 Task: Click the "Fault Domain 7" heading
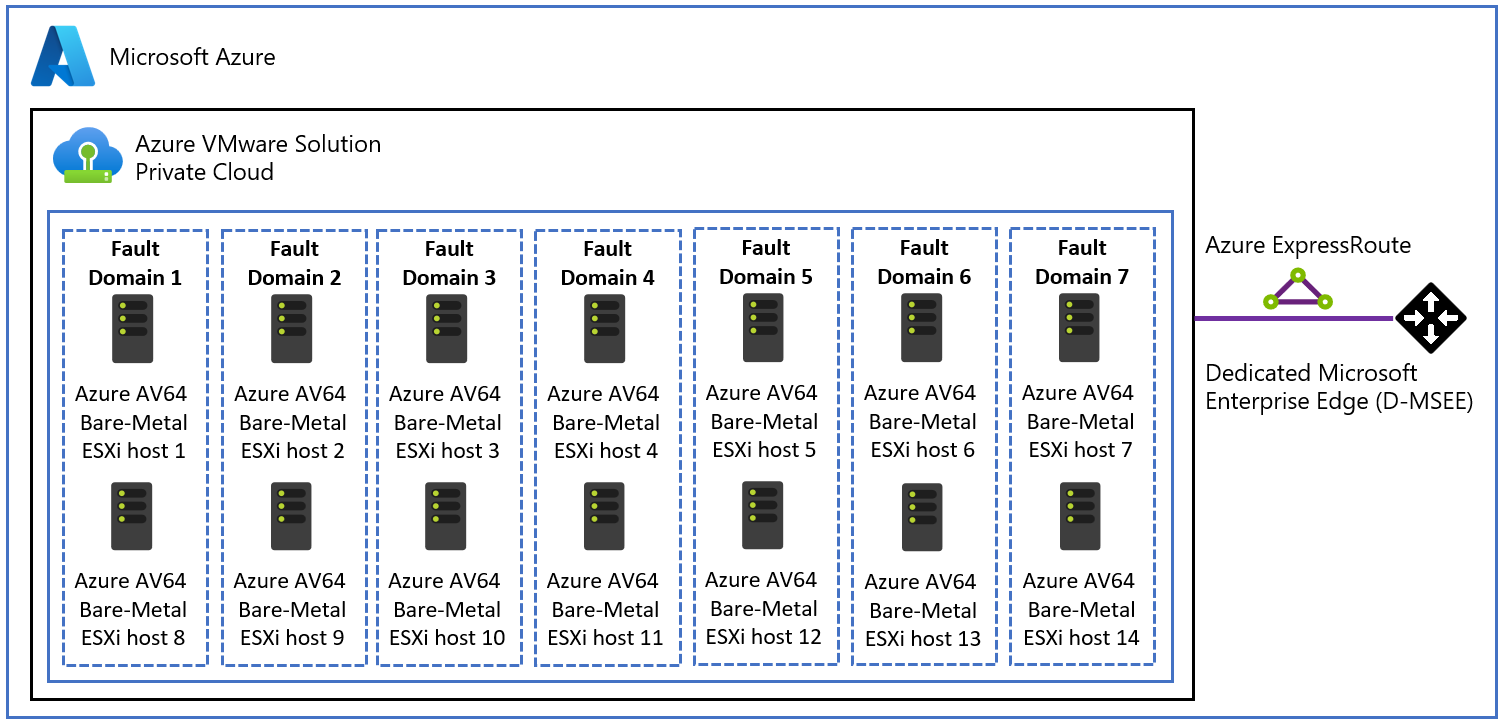[1082, 262]
